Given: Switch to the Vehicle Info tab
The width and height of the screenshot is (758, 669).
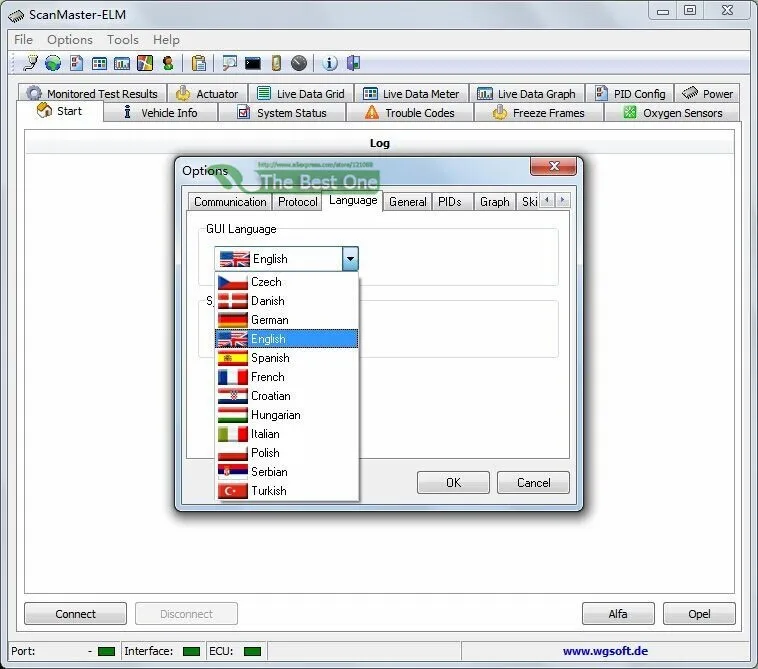Looking at the screenshot, I should coord(160,113).
